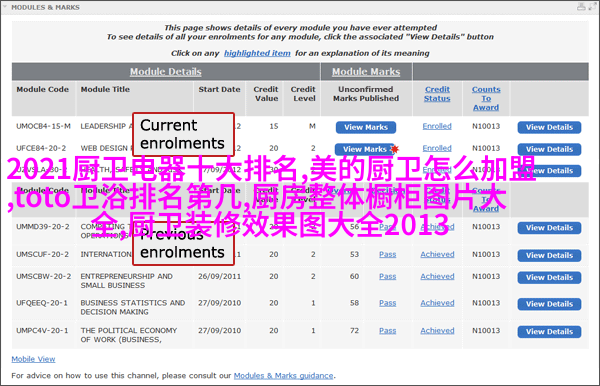
Task: Click mark 72 in UMPC4V-20-1 row
Action: (354, 331)
